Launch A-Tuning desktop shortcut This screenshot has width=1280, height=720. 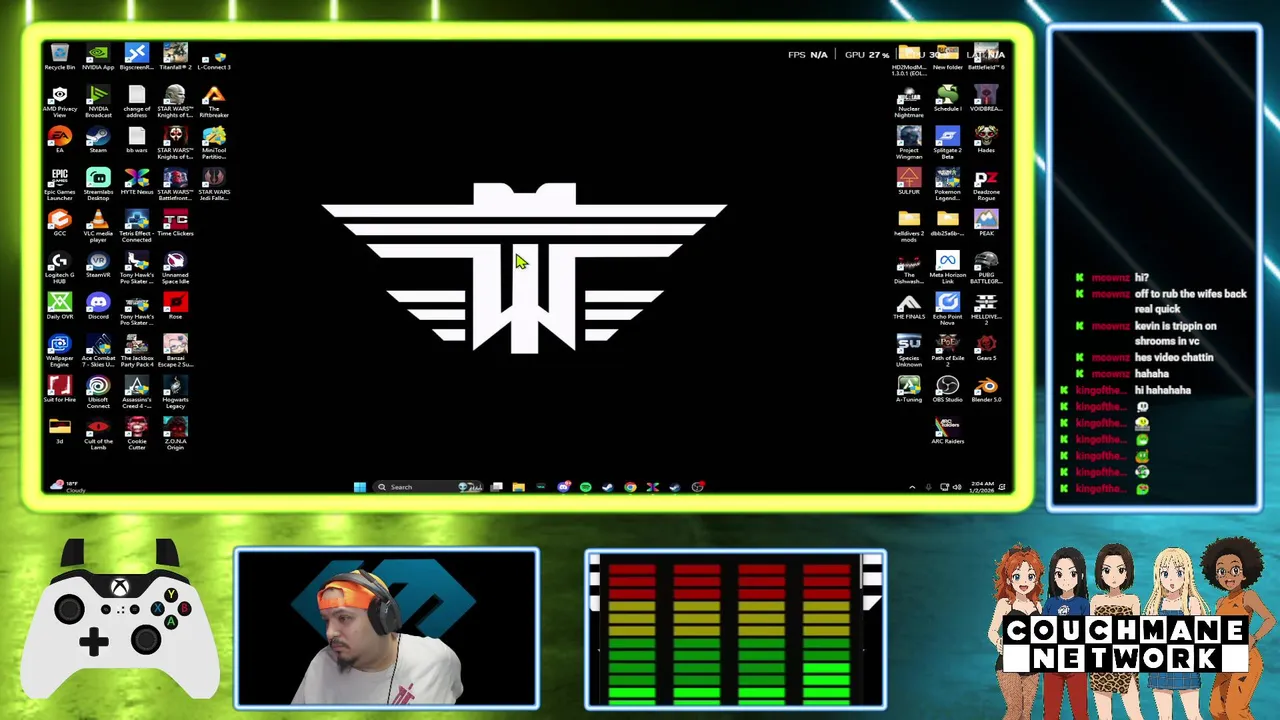tap(909, 389)
